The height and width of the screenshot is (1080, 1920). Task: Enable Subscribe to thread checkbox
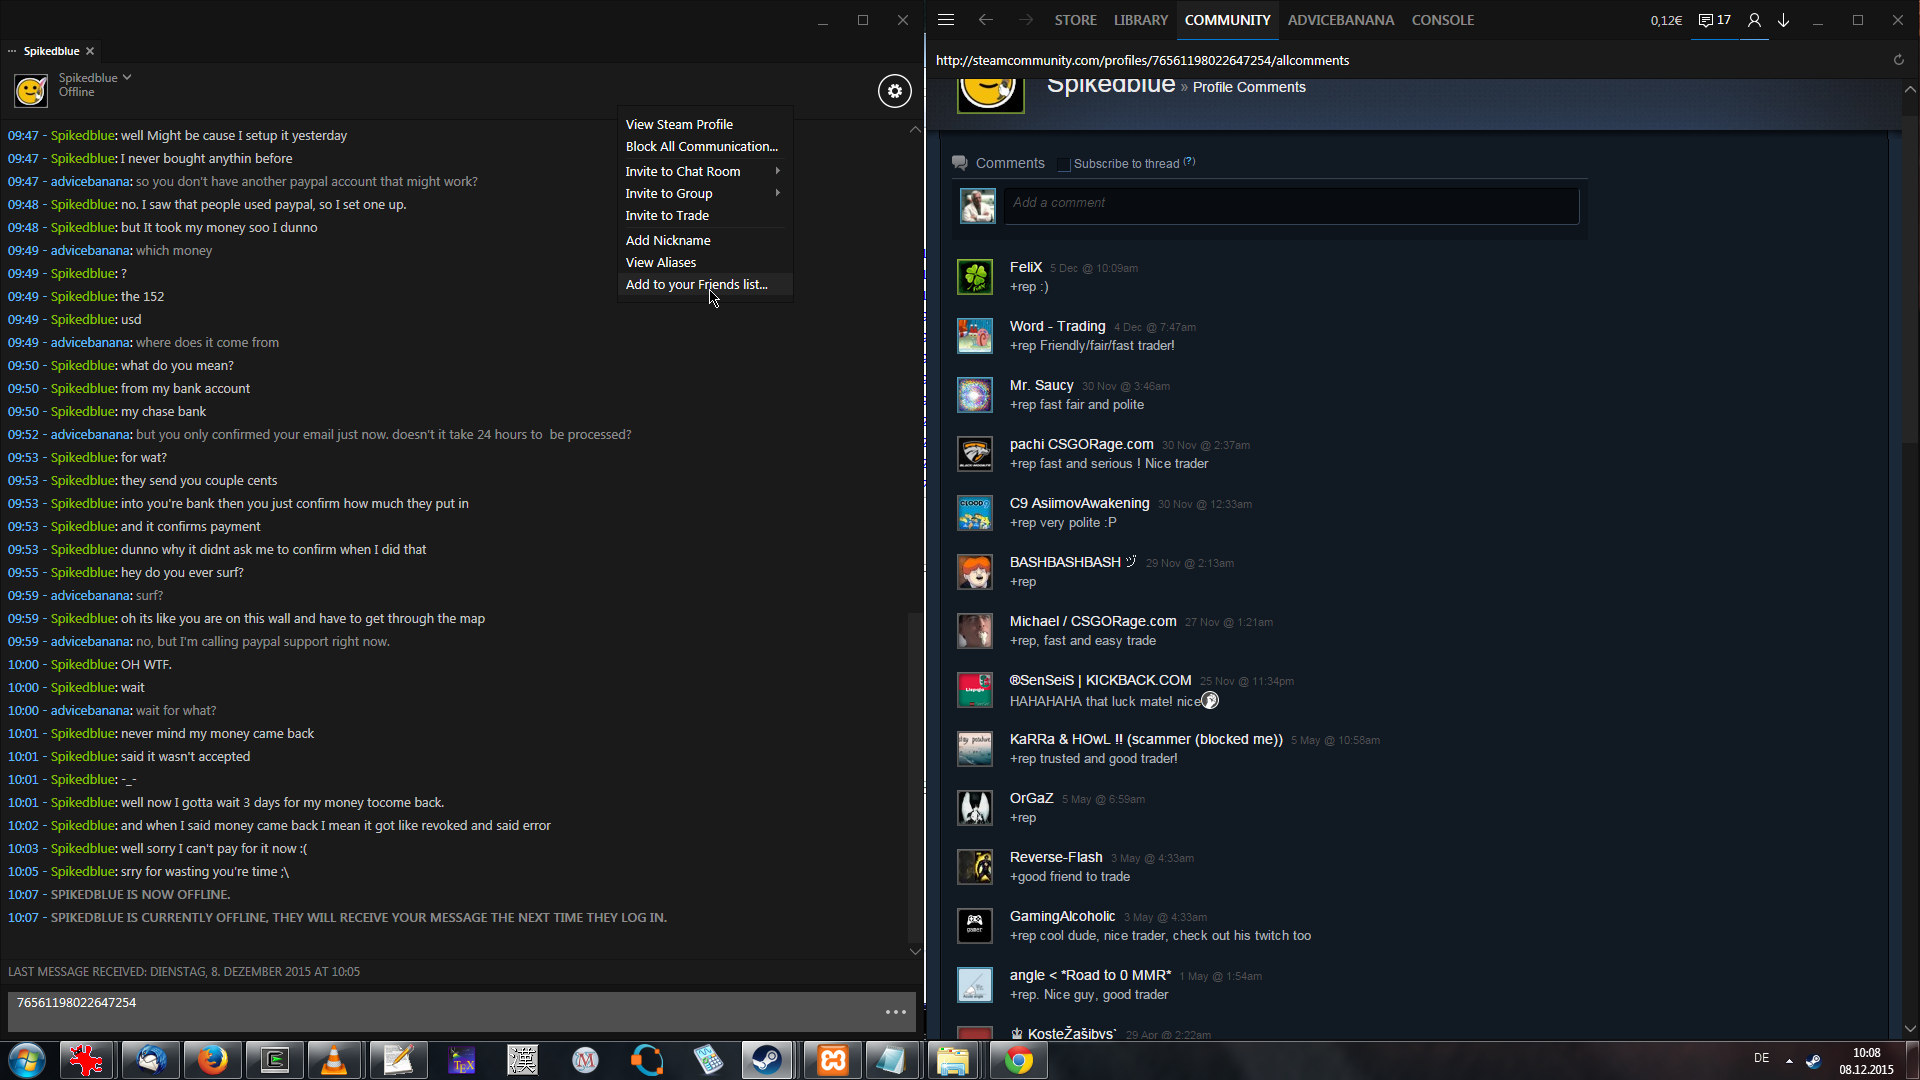(x=1064, y=164)
